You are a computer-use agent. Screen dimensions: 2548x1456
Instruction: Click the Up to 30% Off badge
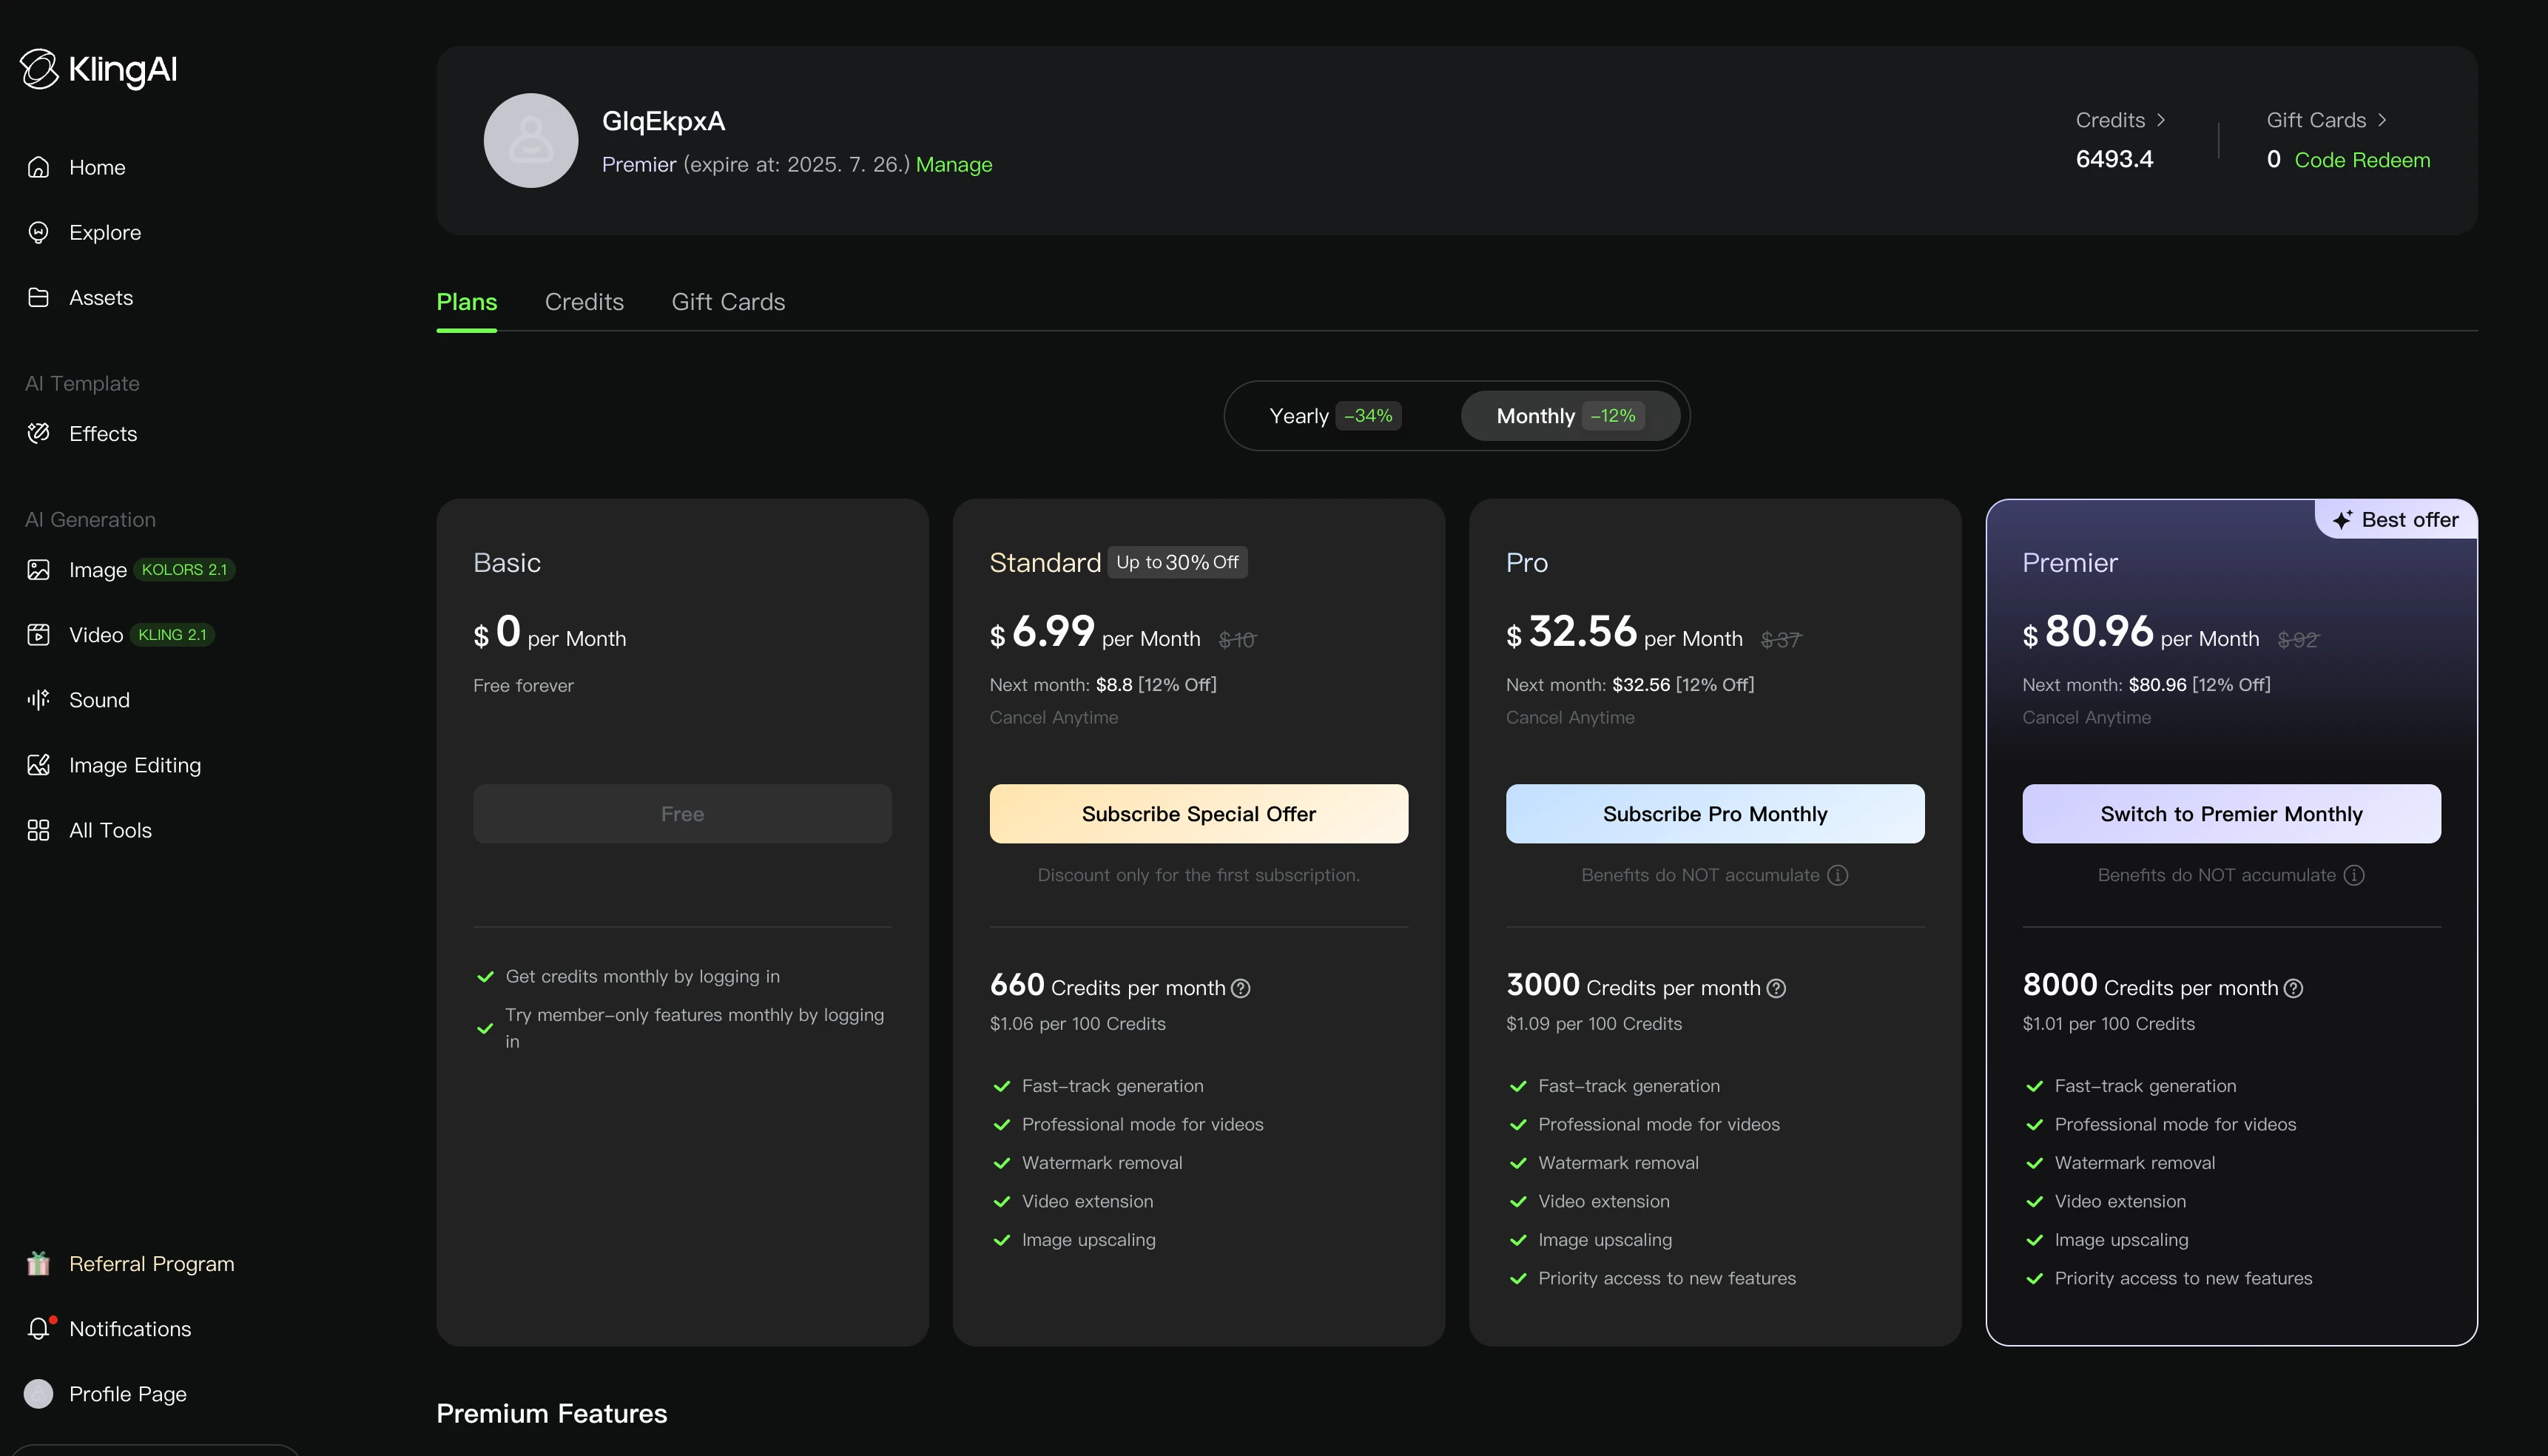(x=1177, y=562)
